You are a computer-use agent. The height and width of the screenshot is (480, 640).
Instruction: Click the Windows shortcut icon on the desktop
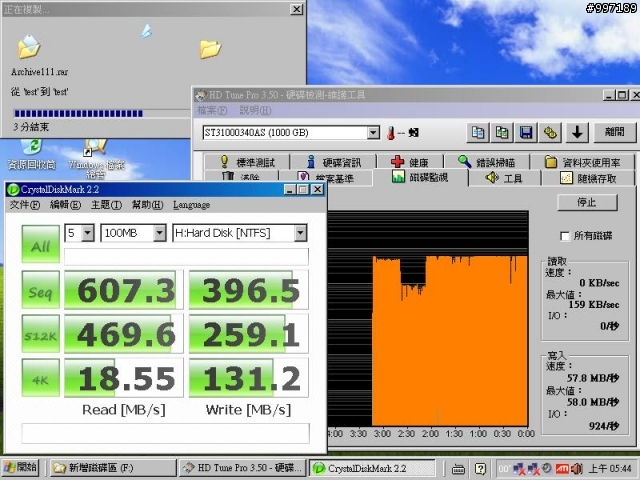pos(96,158)
